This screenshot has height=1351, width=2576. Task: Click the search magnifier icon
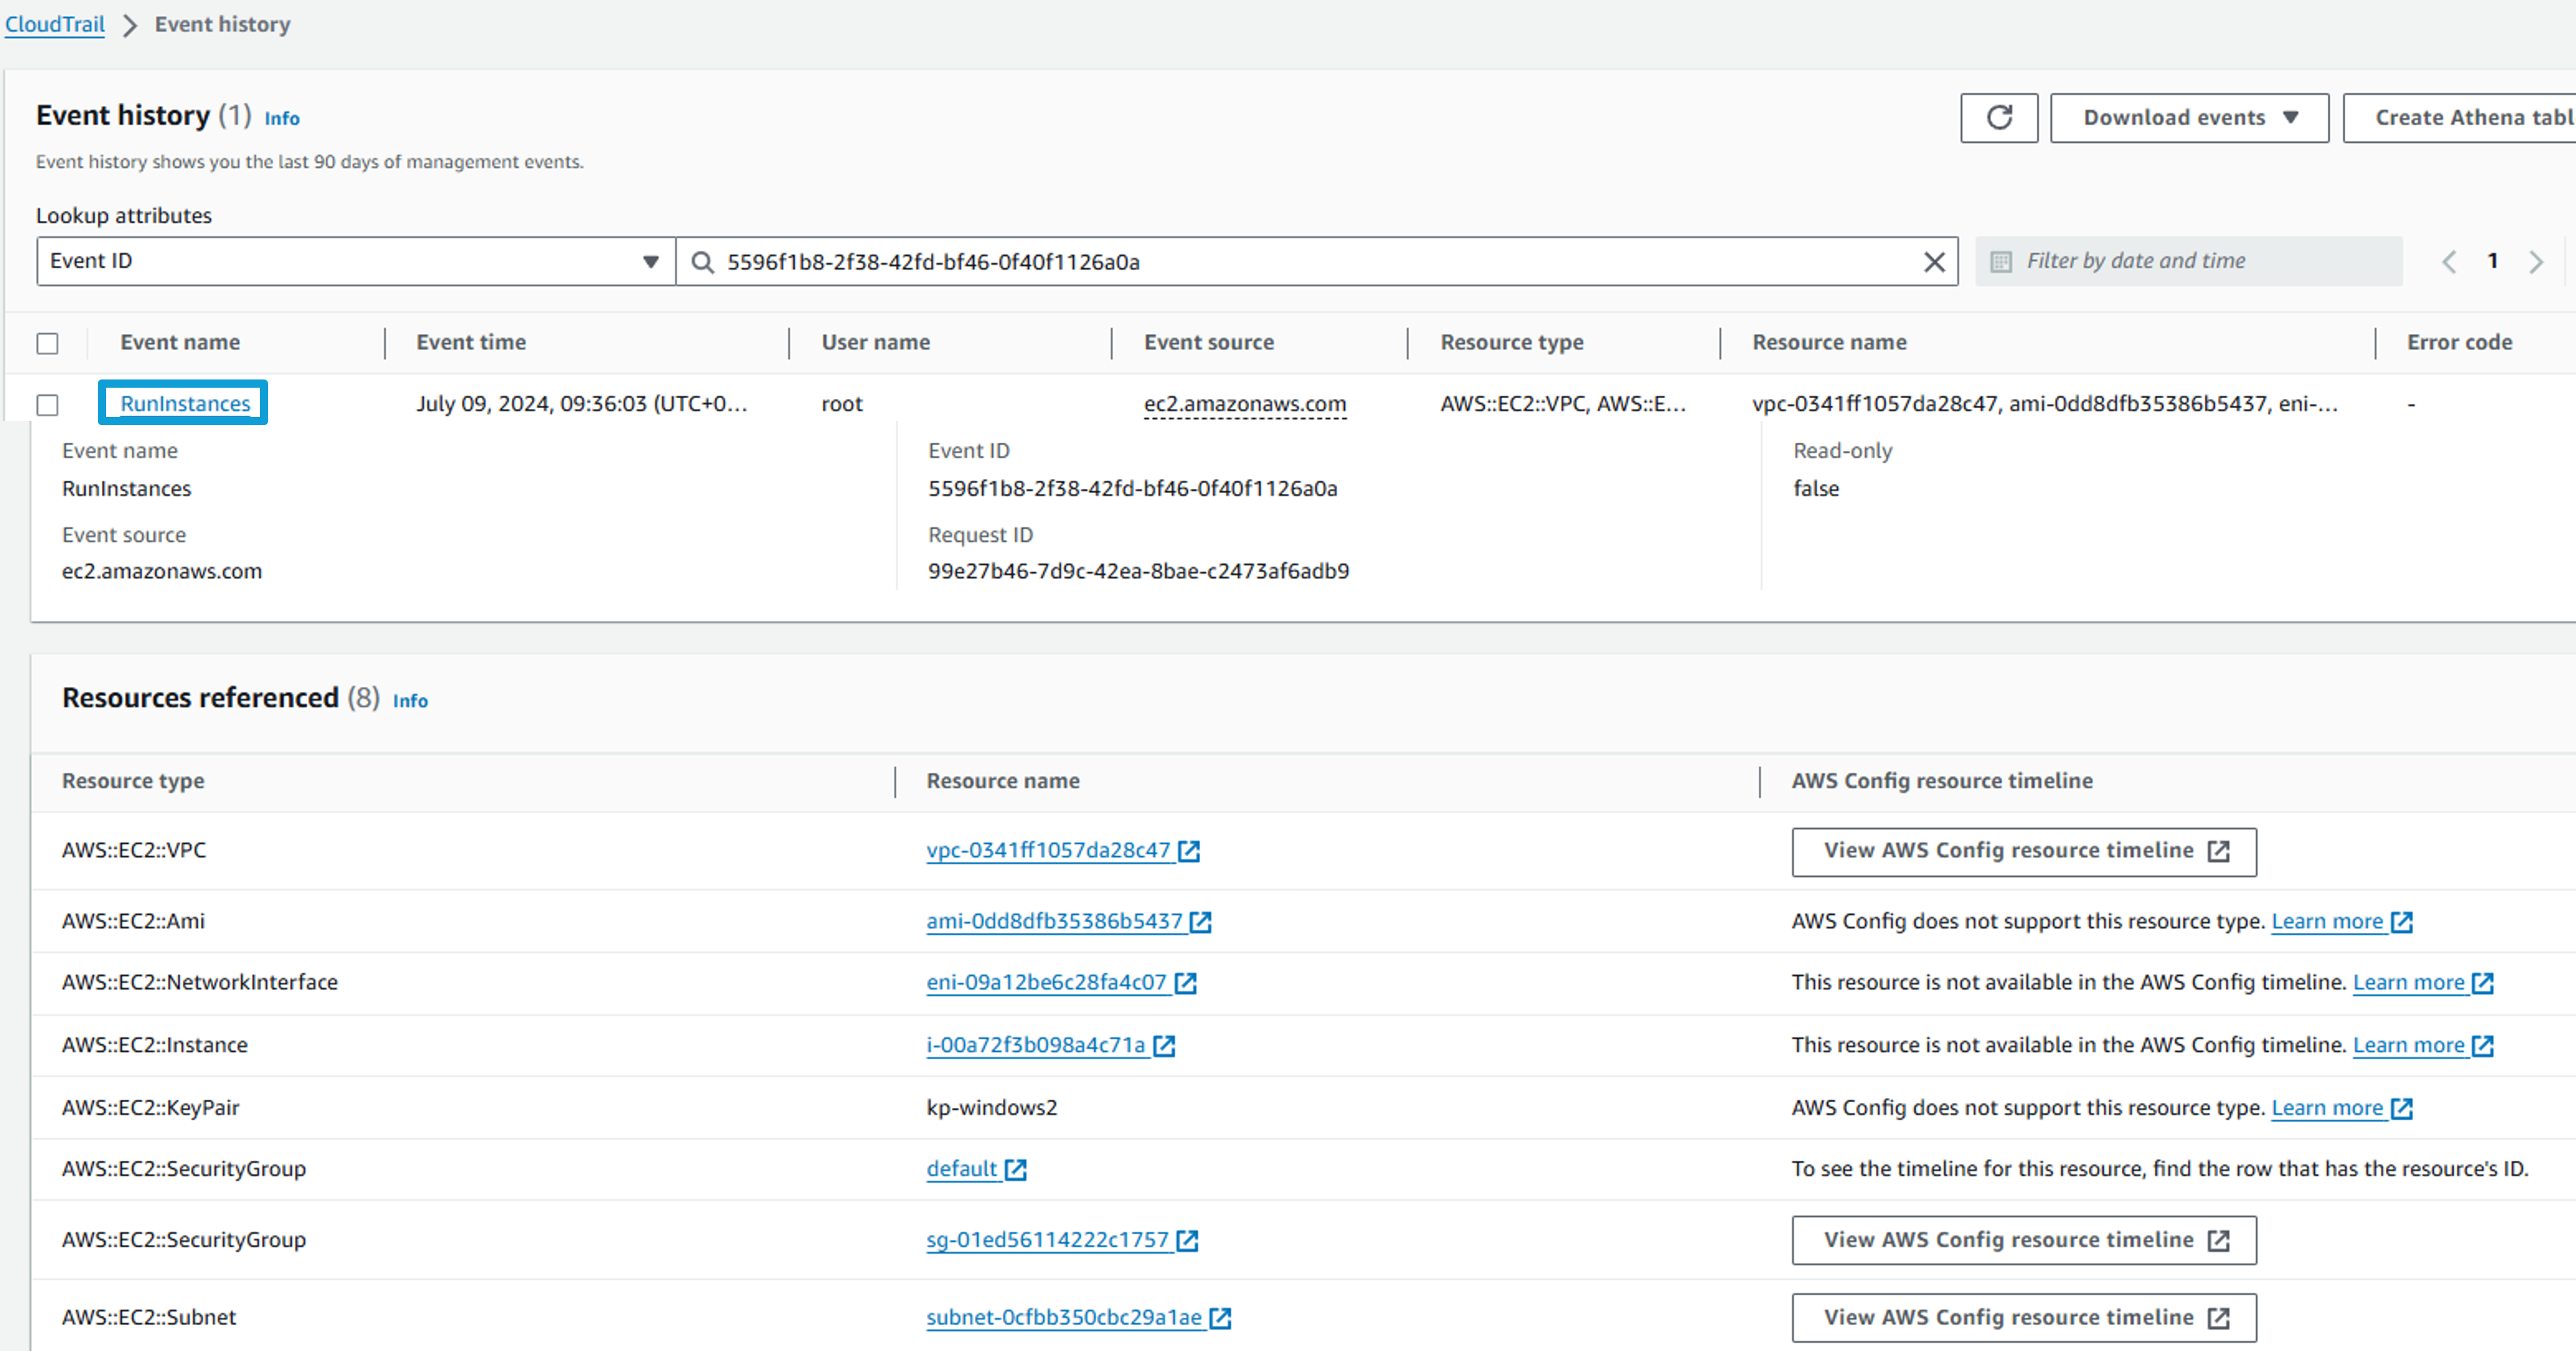703,262
